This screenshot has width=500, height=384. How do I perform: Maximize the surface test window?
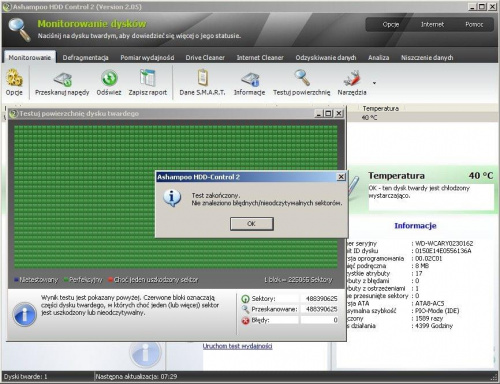point(329,113)
